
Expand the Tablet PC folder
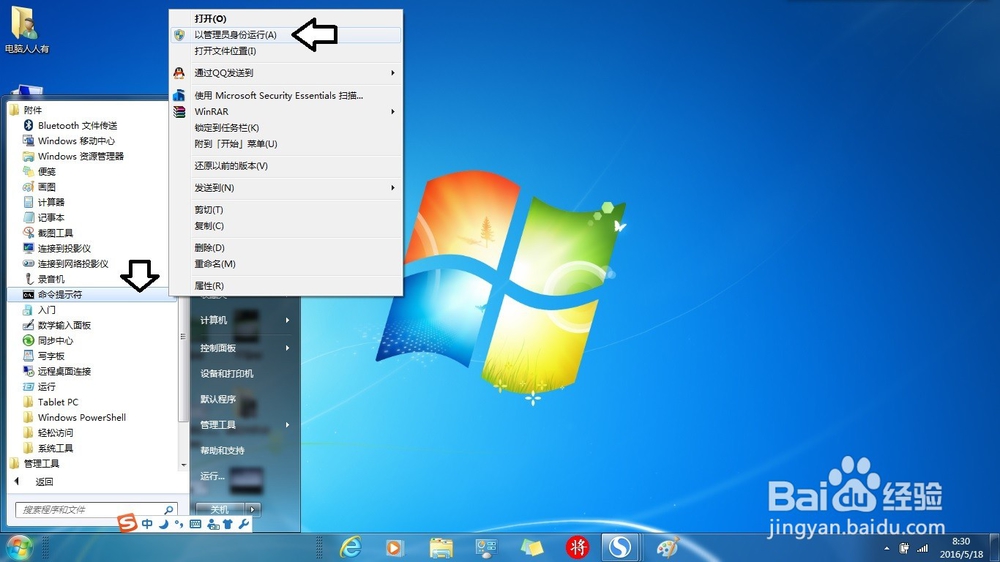51,402
